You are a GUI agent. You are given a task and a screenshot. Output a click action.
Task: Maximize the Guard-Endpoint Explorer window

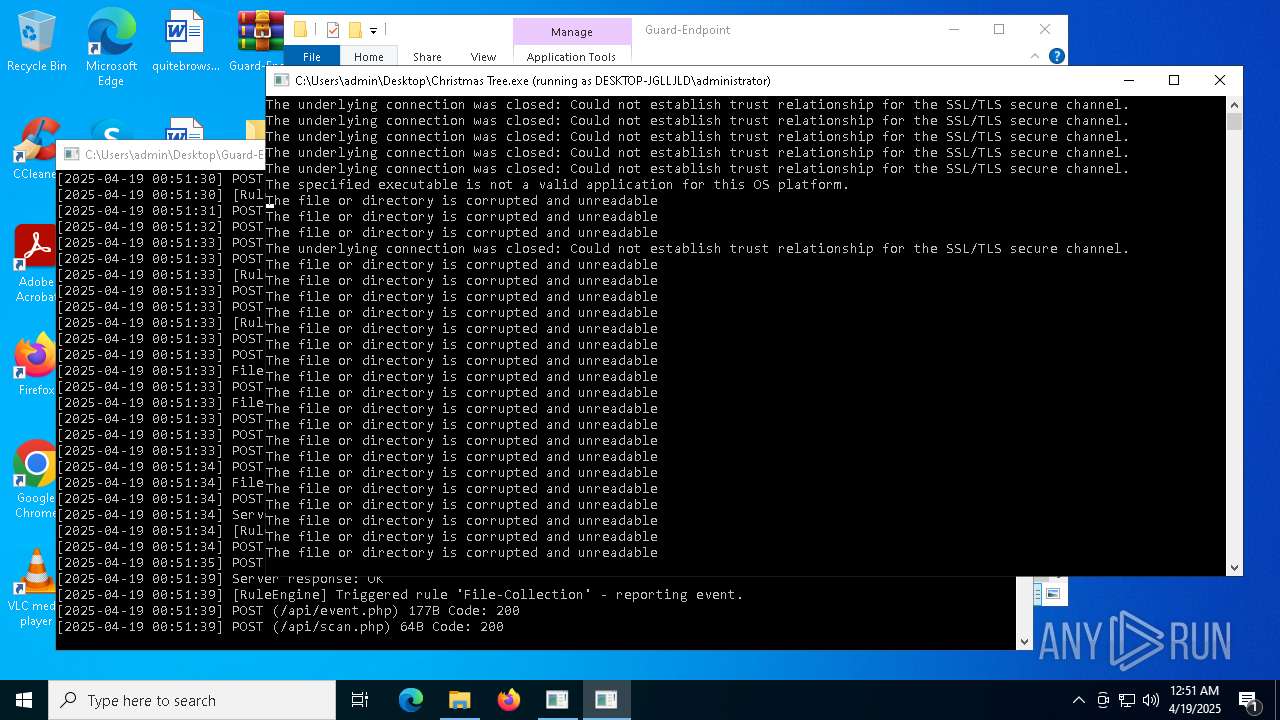click(x=999, y=30)
